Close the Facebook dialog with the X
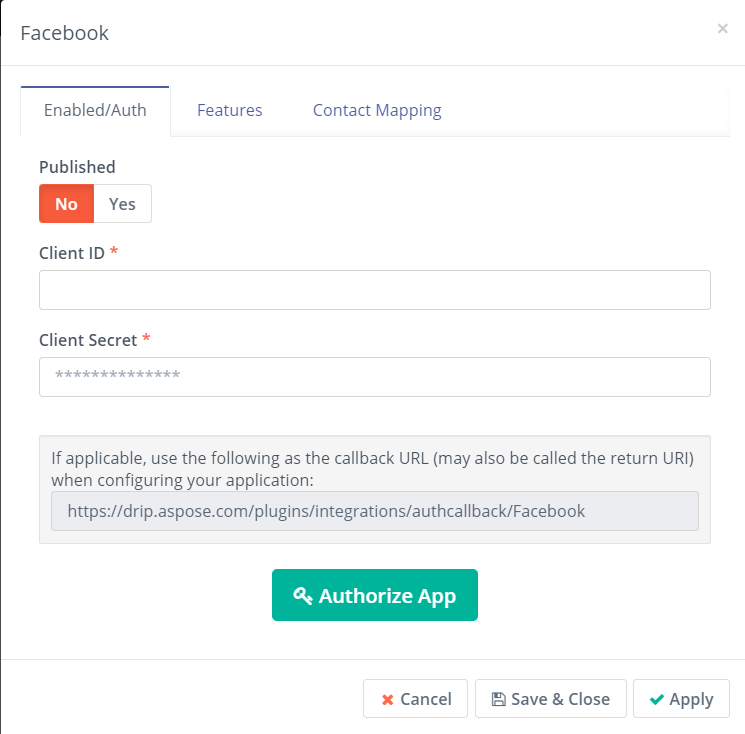Image resolution: width=745 pixels, height=734 pixels. coord(722,29)
